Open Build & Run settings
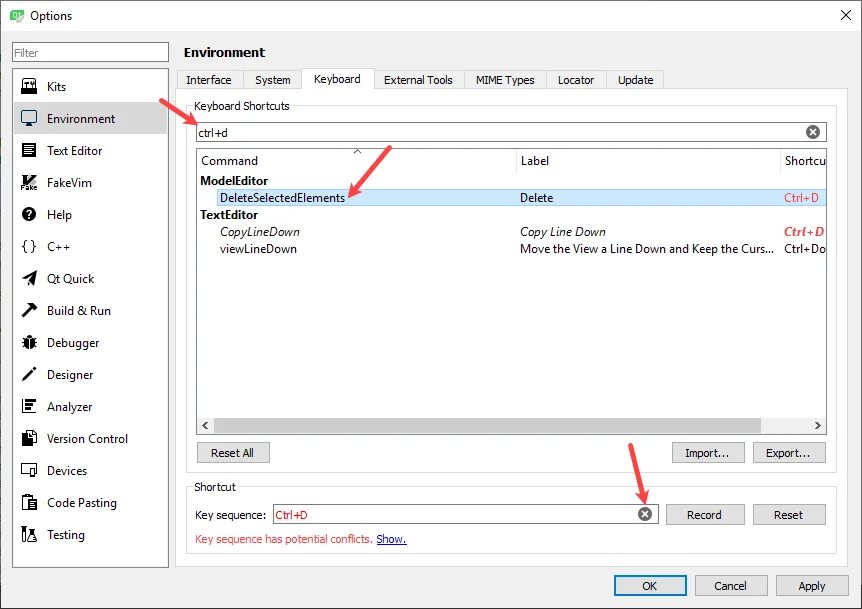 (90, 311)
